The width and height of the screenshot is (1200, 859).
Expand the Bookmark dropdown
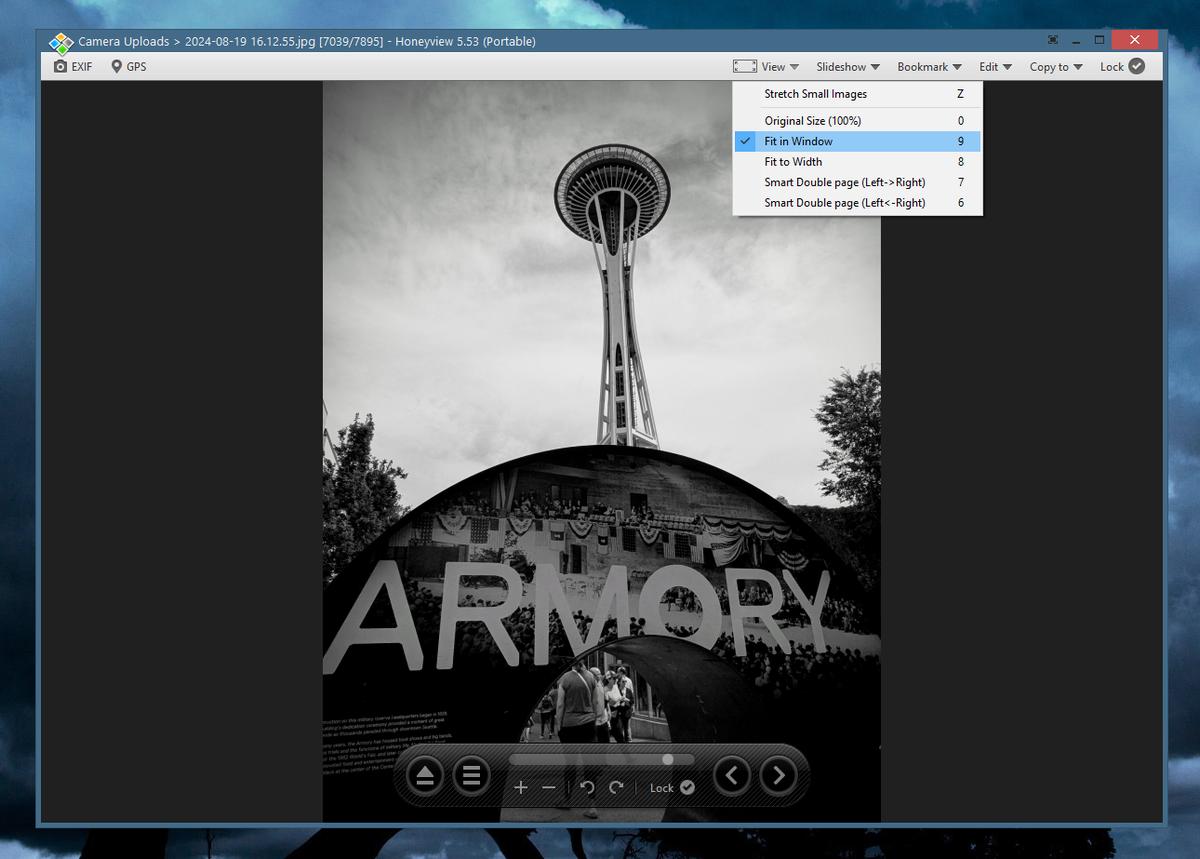coord(929,67)
